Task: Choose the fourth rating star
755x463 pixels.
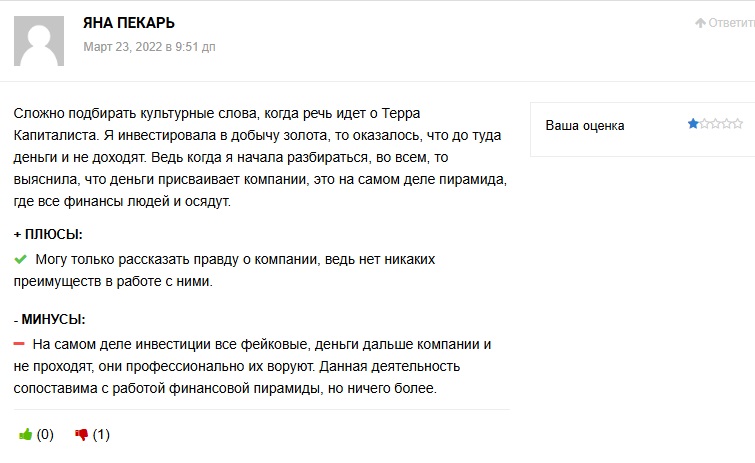Action: click(x=726, y=125)
